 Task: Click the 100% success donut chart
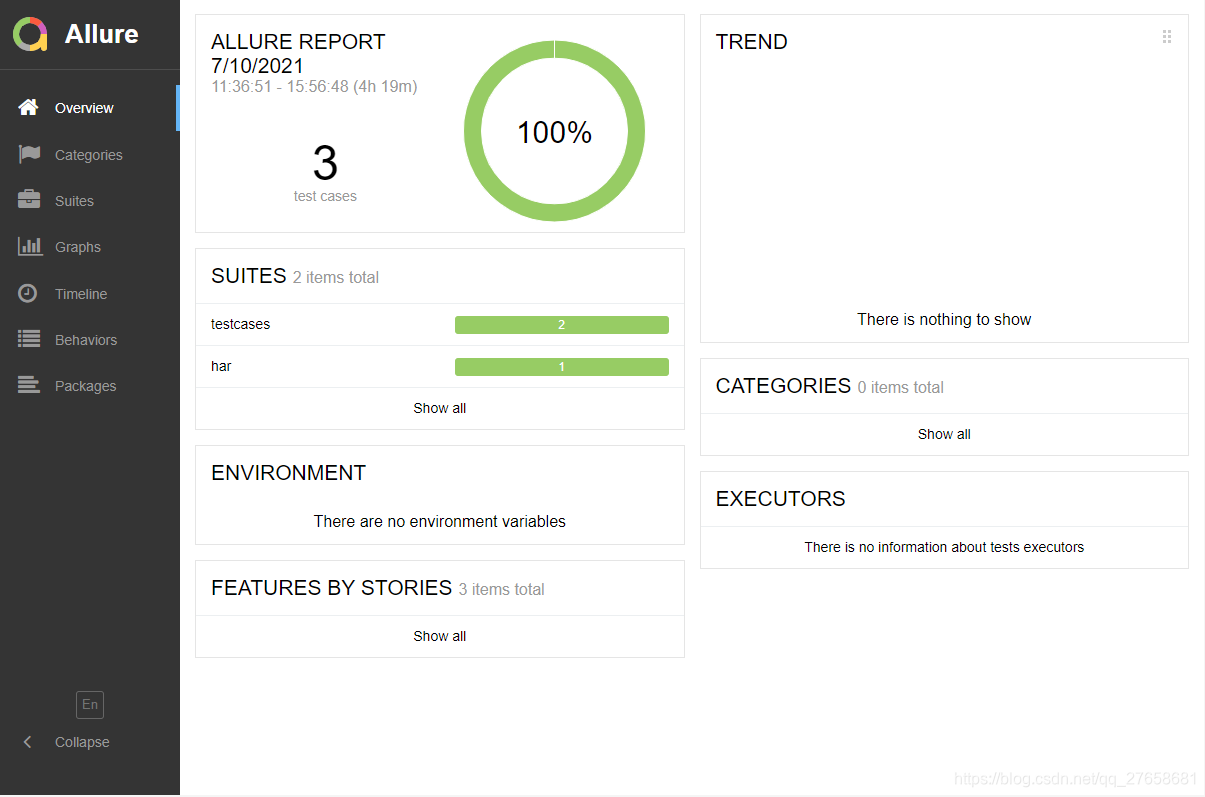pos(554,131)
